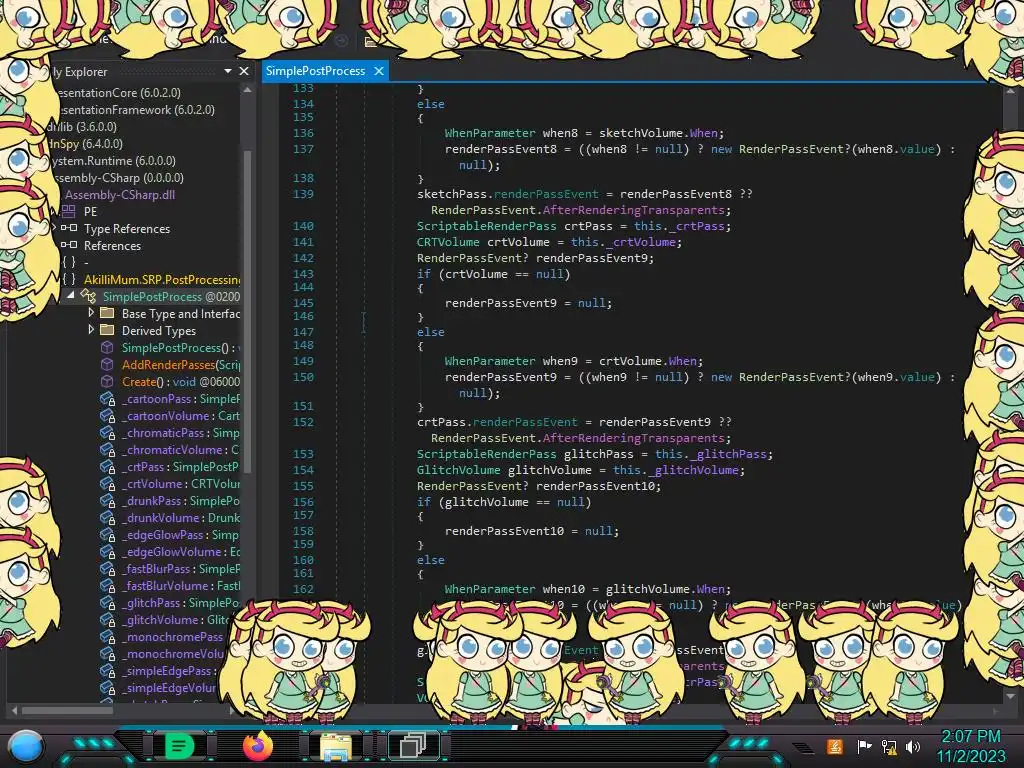Click the _fastBlurPass field icon
1024x768 pixels.
[108, 568]
